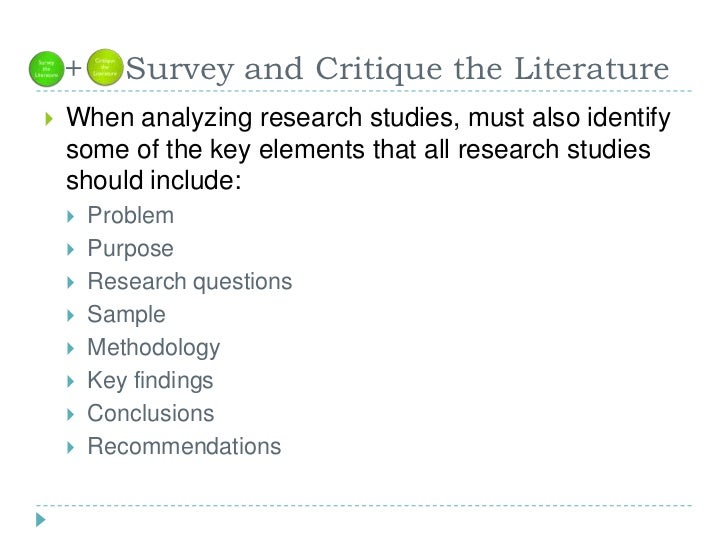The height and width of the screenshot is (546, 728).
Task: Click the "Problem" list item text
Action: point(130,216)
